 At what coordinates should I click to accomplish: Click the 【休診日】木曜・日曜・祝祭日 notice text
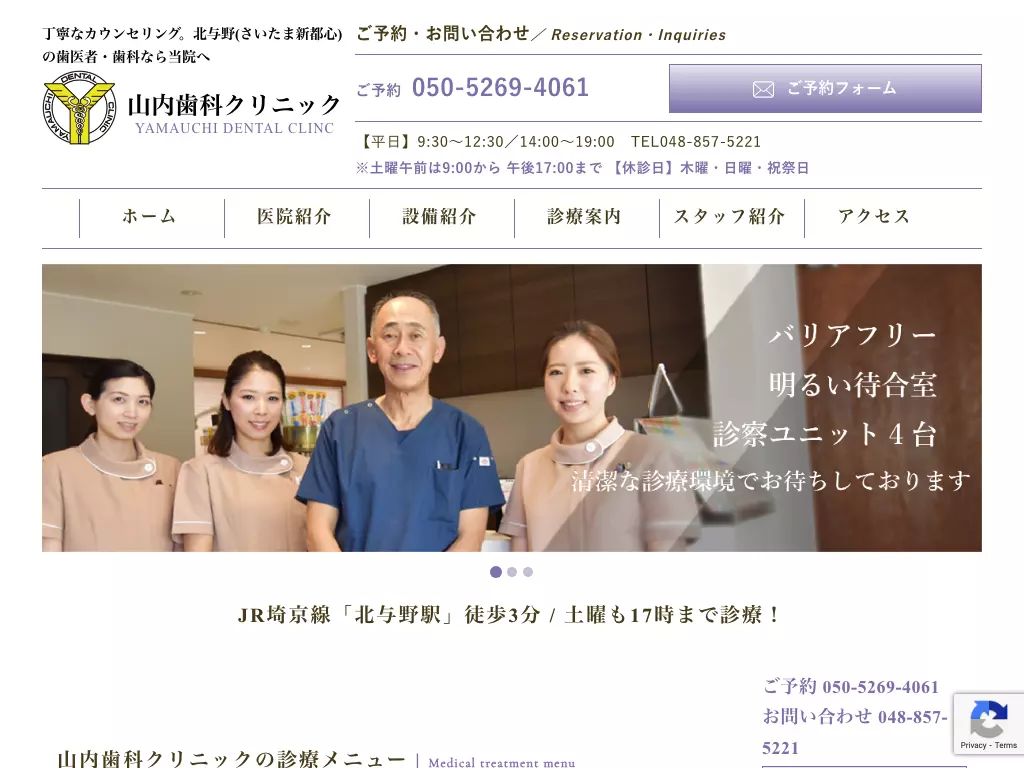(x=709, y=168)
